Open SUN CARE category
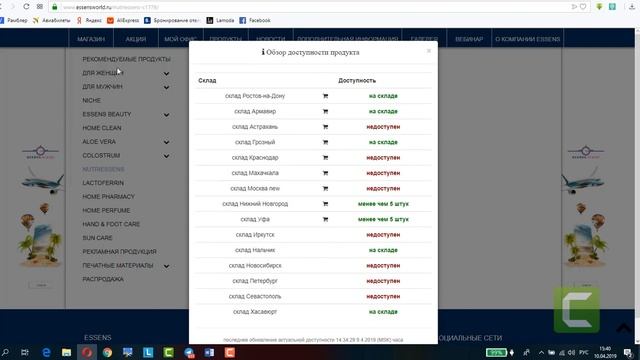Image resolution: width=640 pixels, height=360 pixels. pyautogui.click(x=97, y=238)
